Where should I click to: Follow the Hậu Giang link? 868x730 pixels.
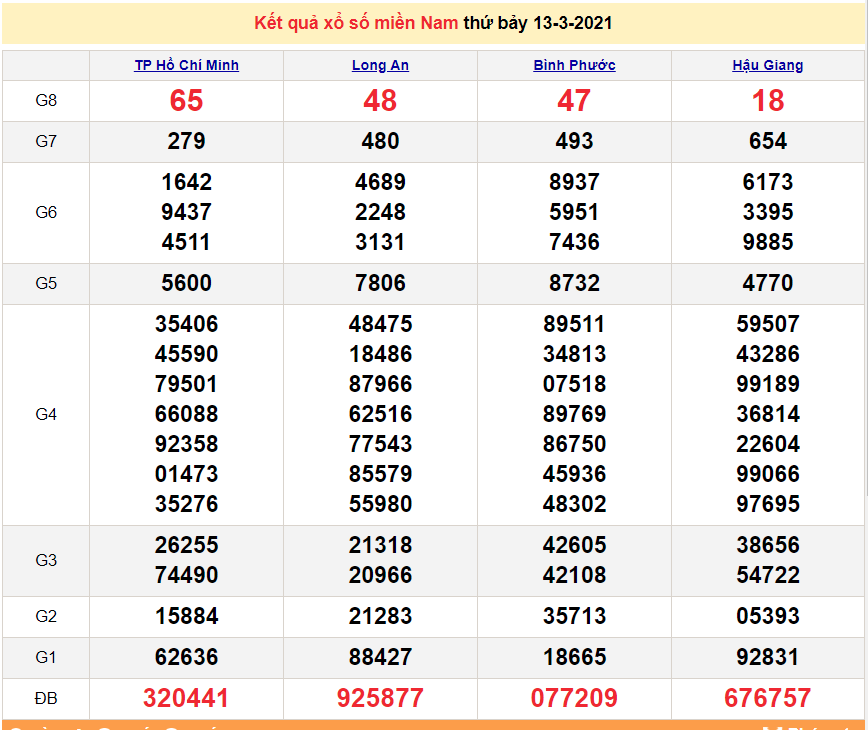pos(767,65)
